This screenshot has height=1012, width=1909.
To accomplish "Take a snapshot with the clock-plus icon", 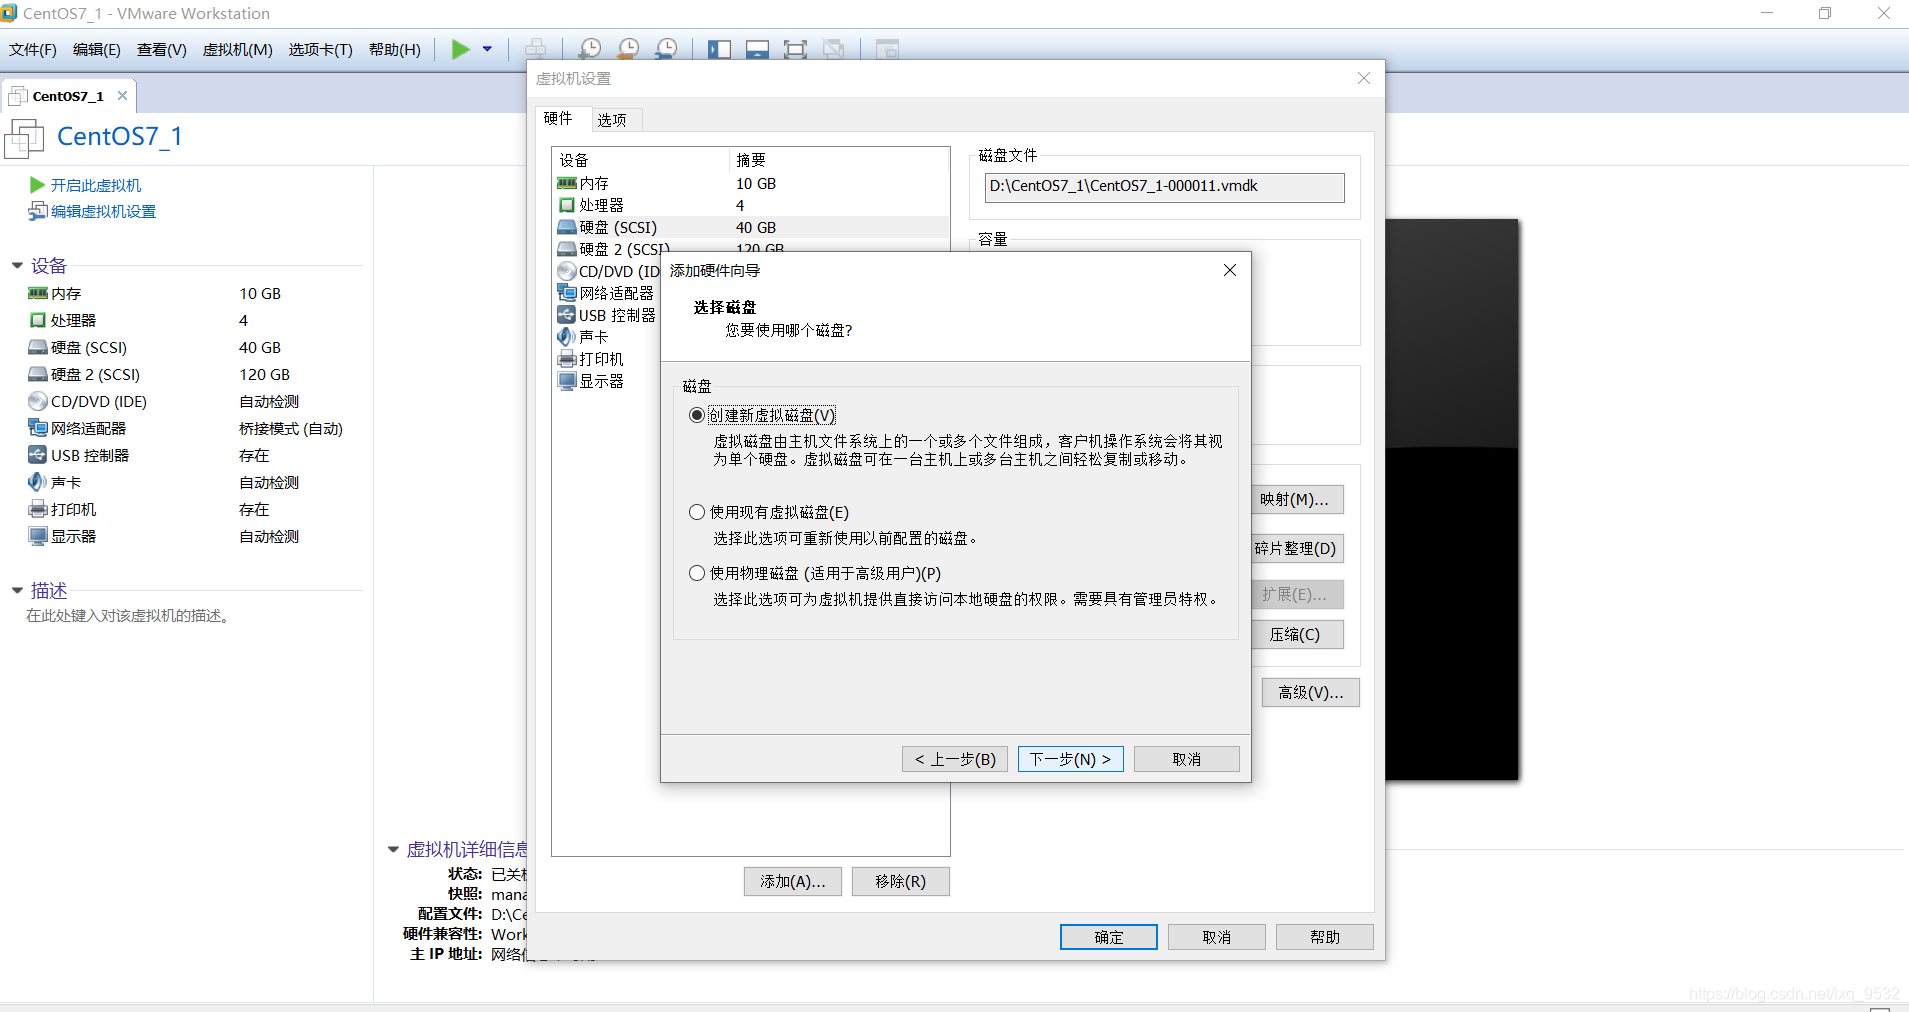I will pos(590,49).
